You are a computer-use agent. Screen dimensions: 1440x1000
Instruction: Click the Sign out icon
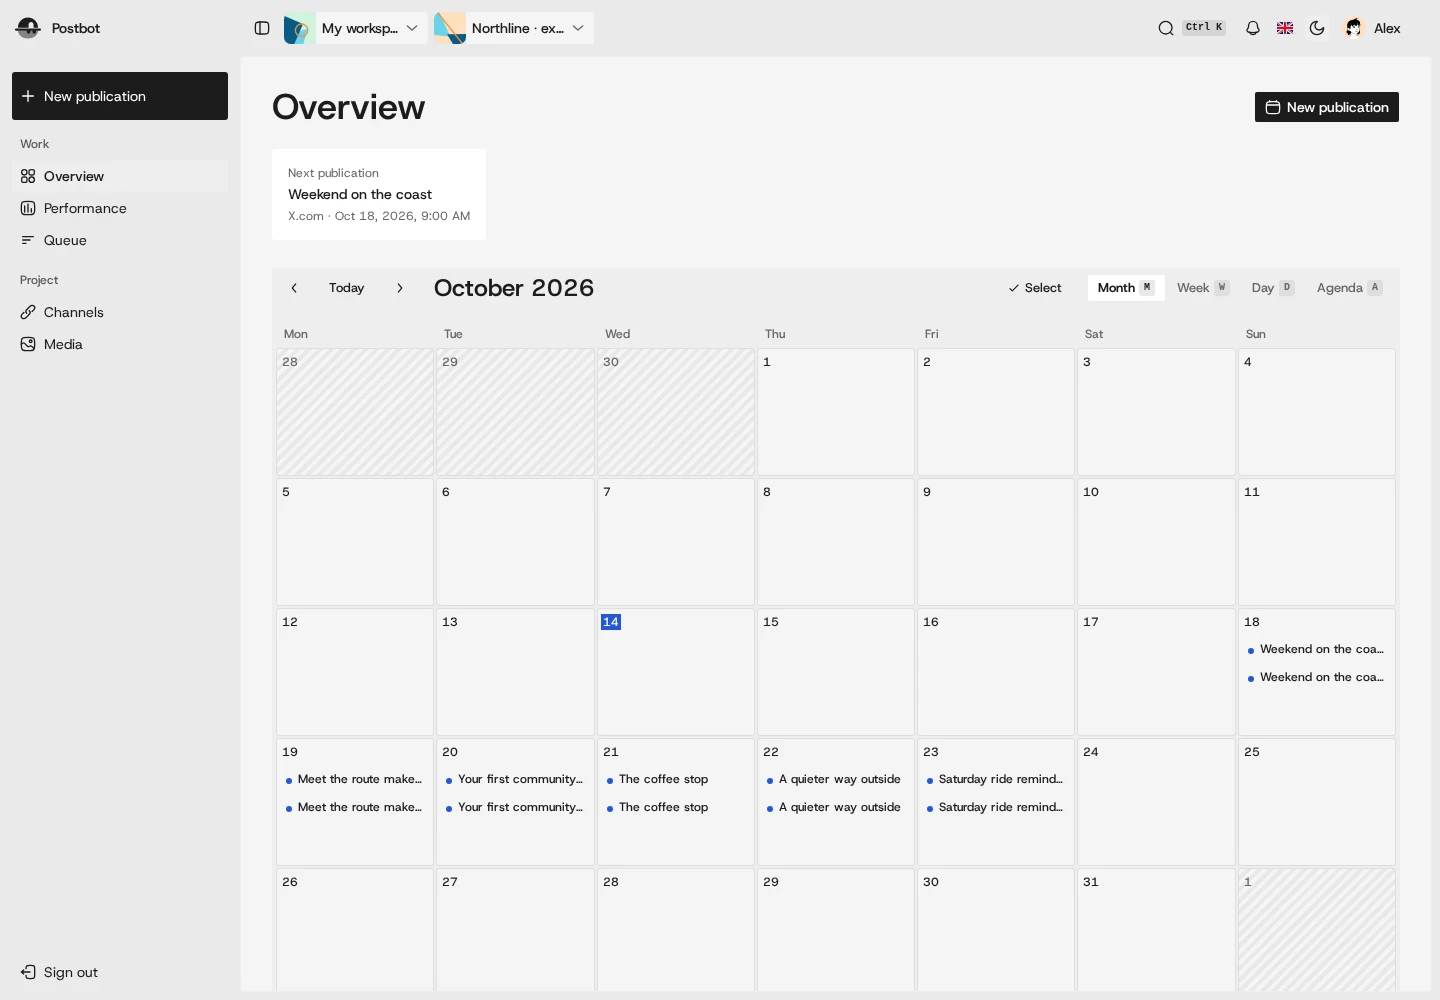pos(28,972)
